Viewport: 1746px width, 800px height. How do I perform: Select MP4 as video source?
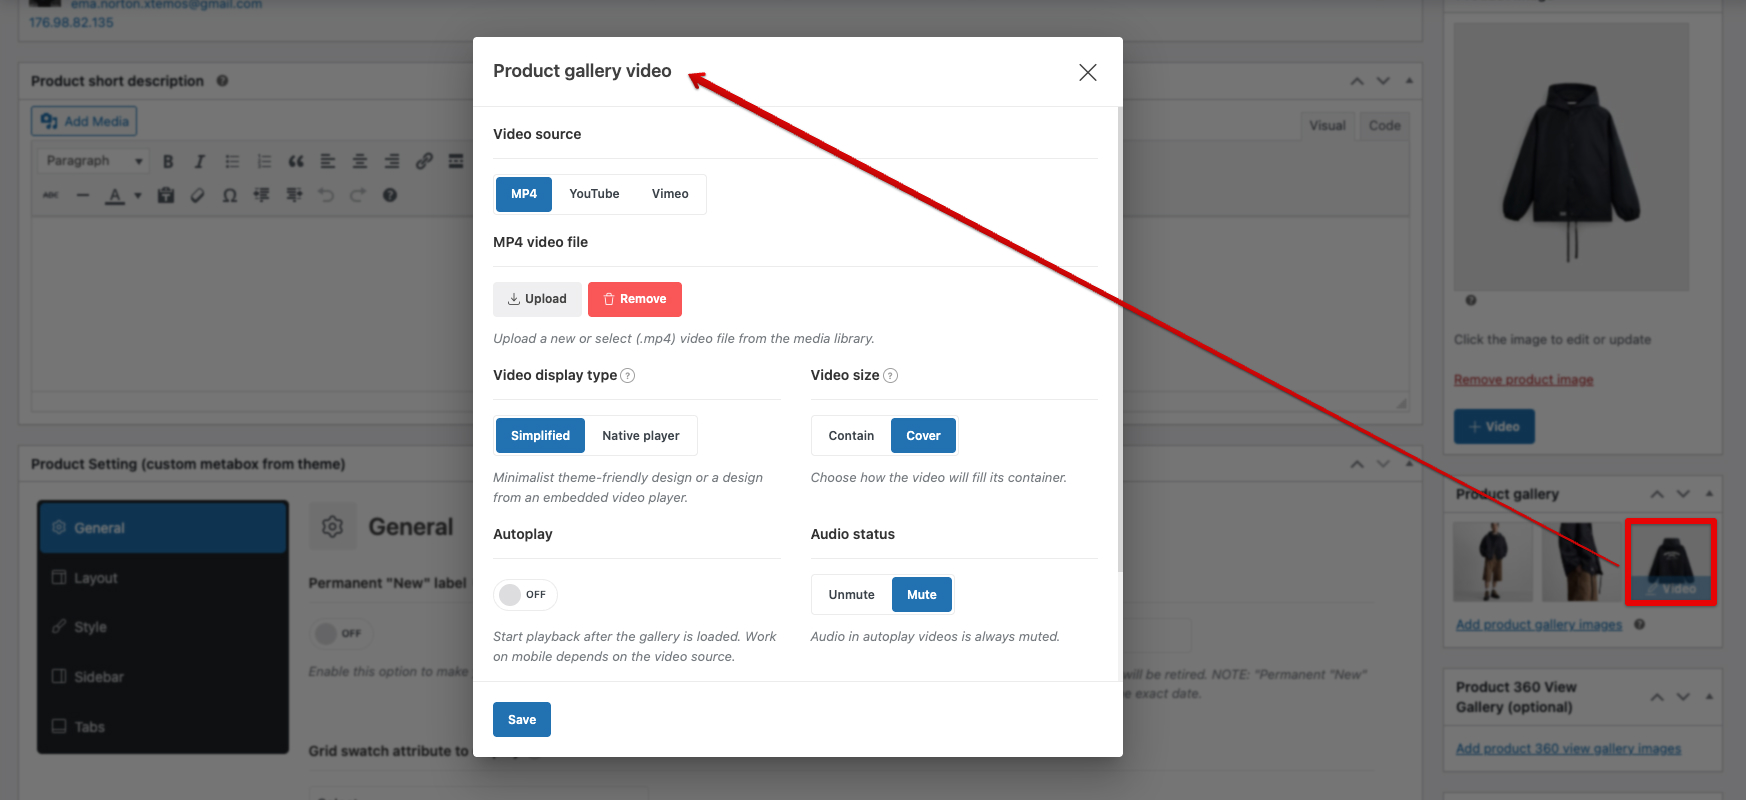click(x=524, y=194)
